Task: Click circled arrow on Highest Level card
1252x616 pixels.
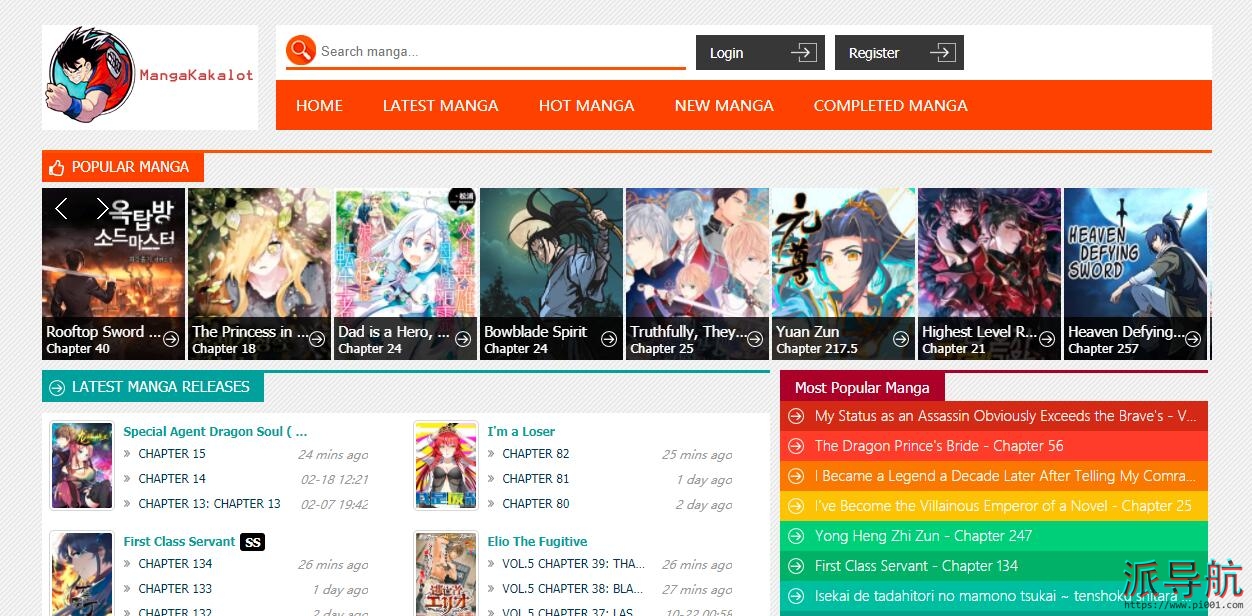Action: coord(1047,339)
